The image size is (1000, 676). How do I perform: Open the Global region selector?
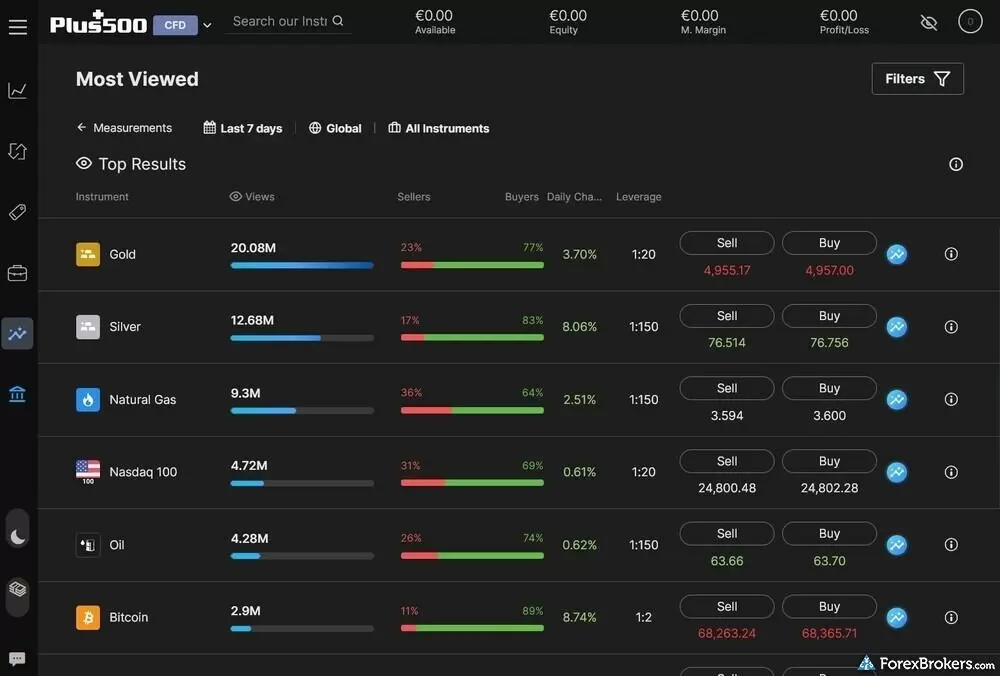pyautogui.click(x=335, y=128)
